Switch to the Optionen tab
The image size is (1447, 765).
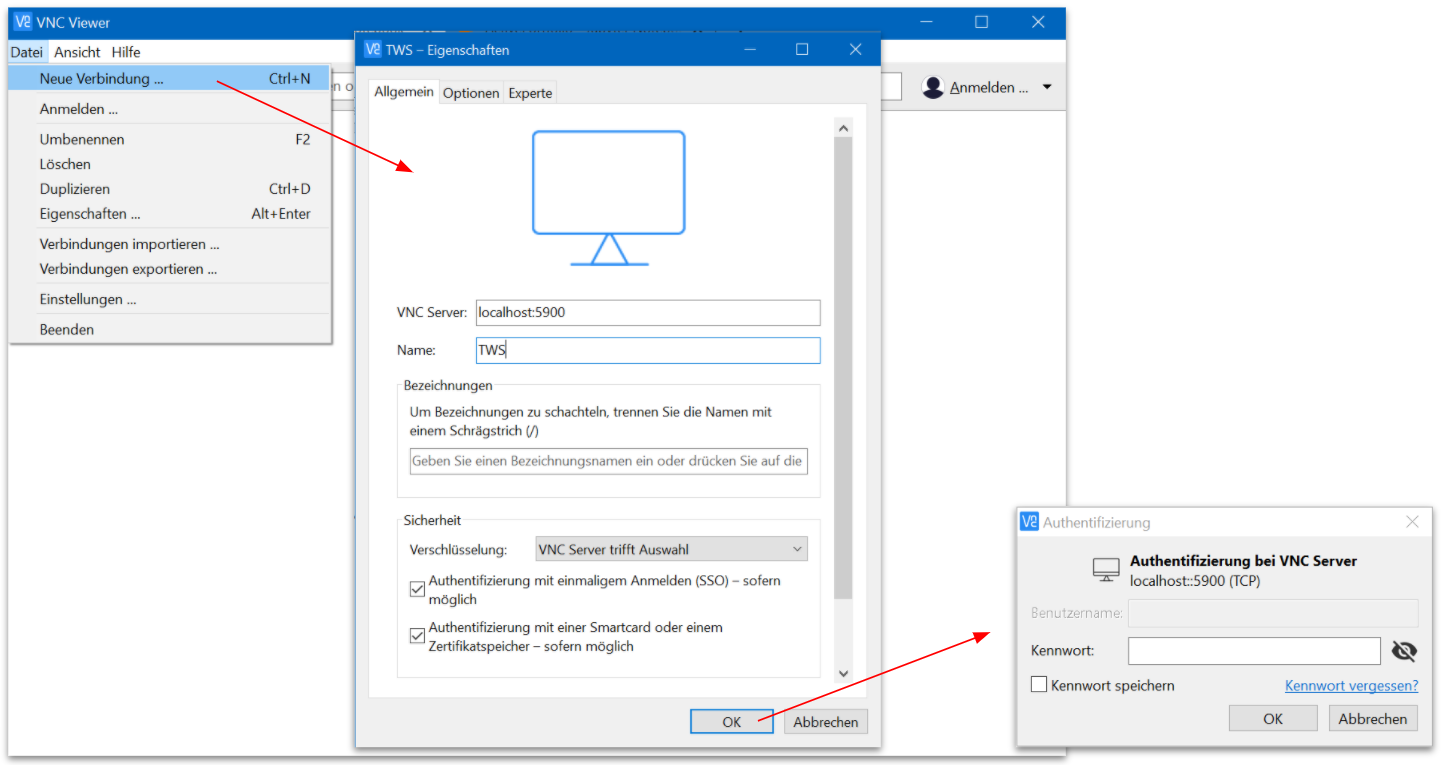pos(471,93)
